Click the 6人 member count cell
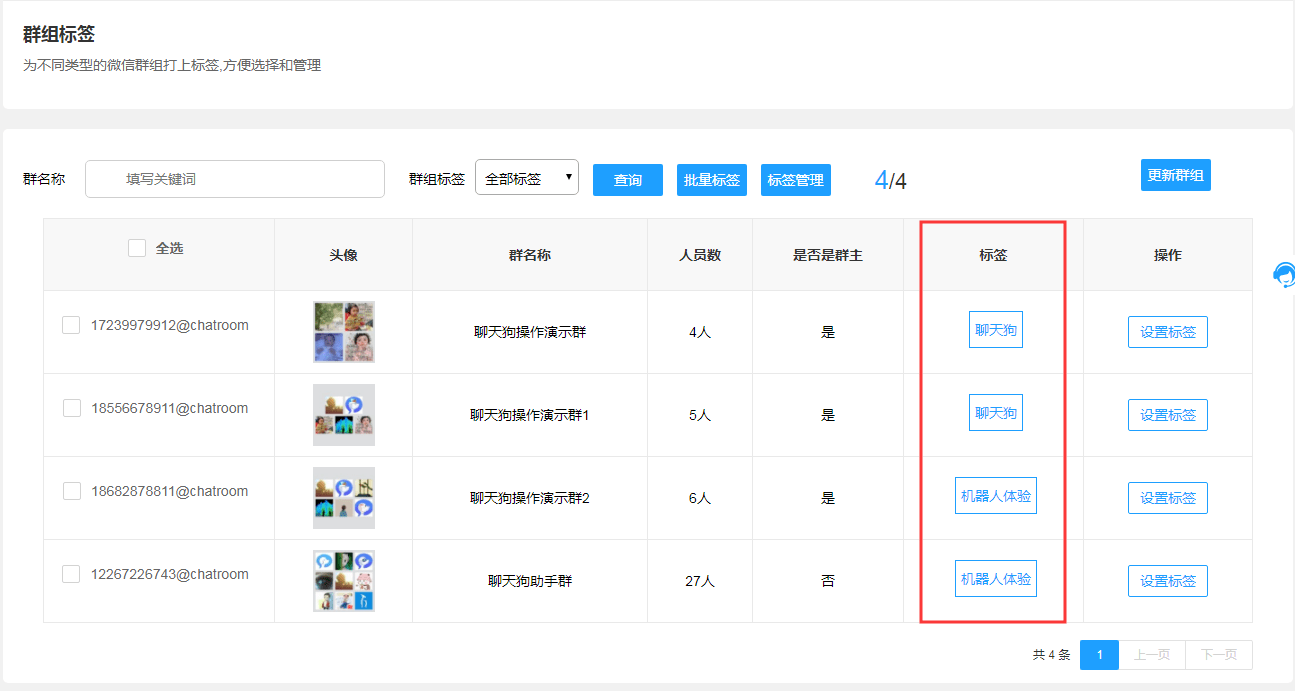This screenshot has width=1295, height=691. pyautogui.click(x=700, y=498)
